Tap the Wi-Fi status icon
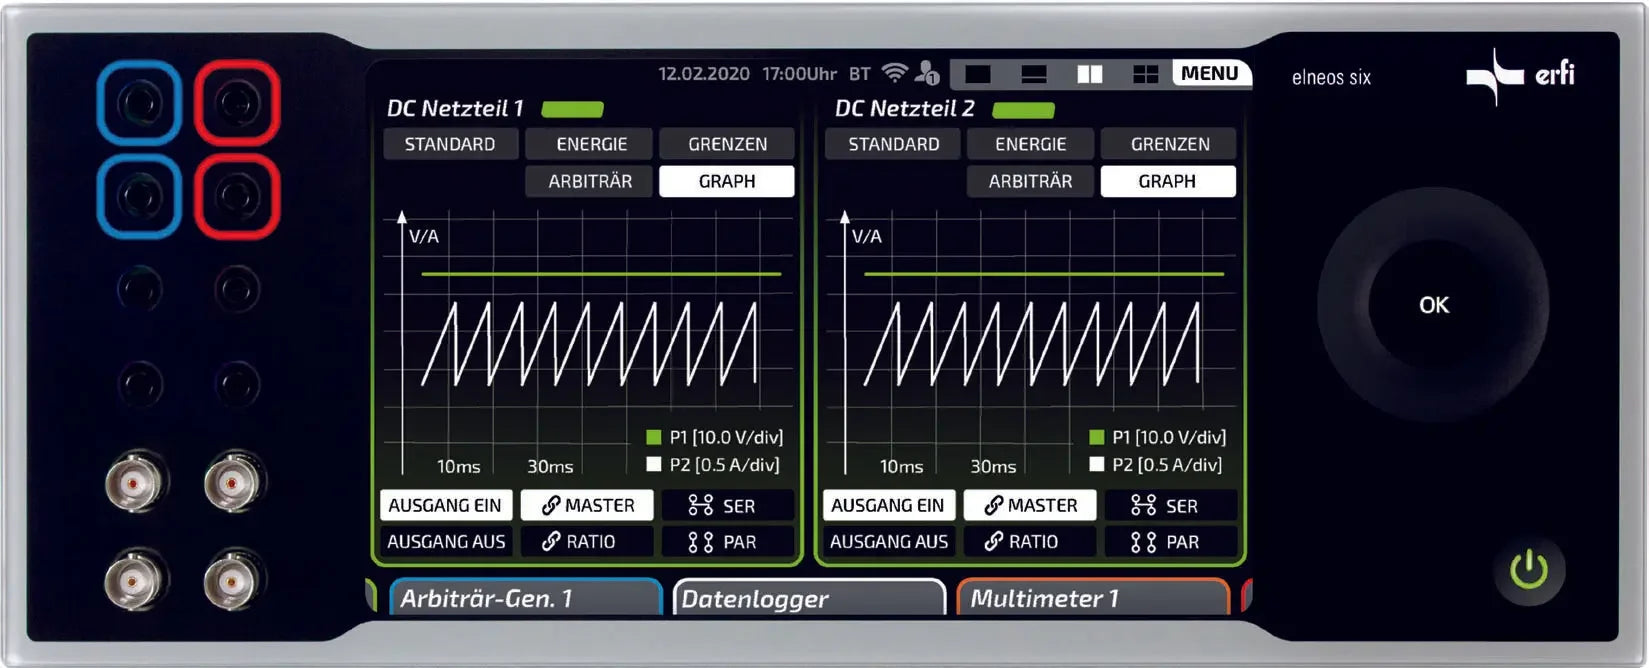 click(895, 72)
